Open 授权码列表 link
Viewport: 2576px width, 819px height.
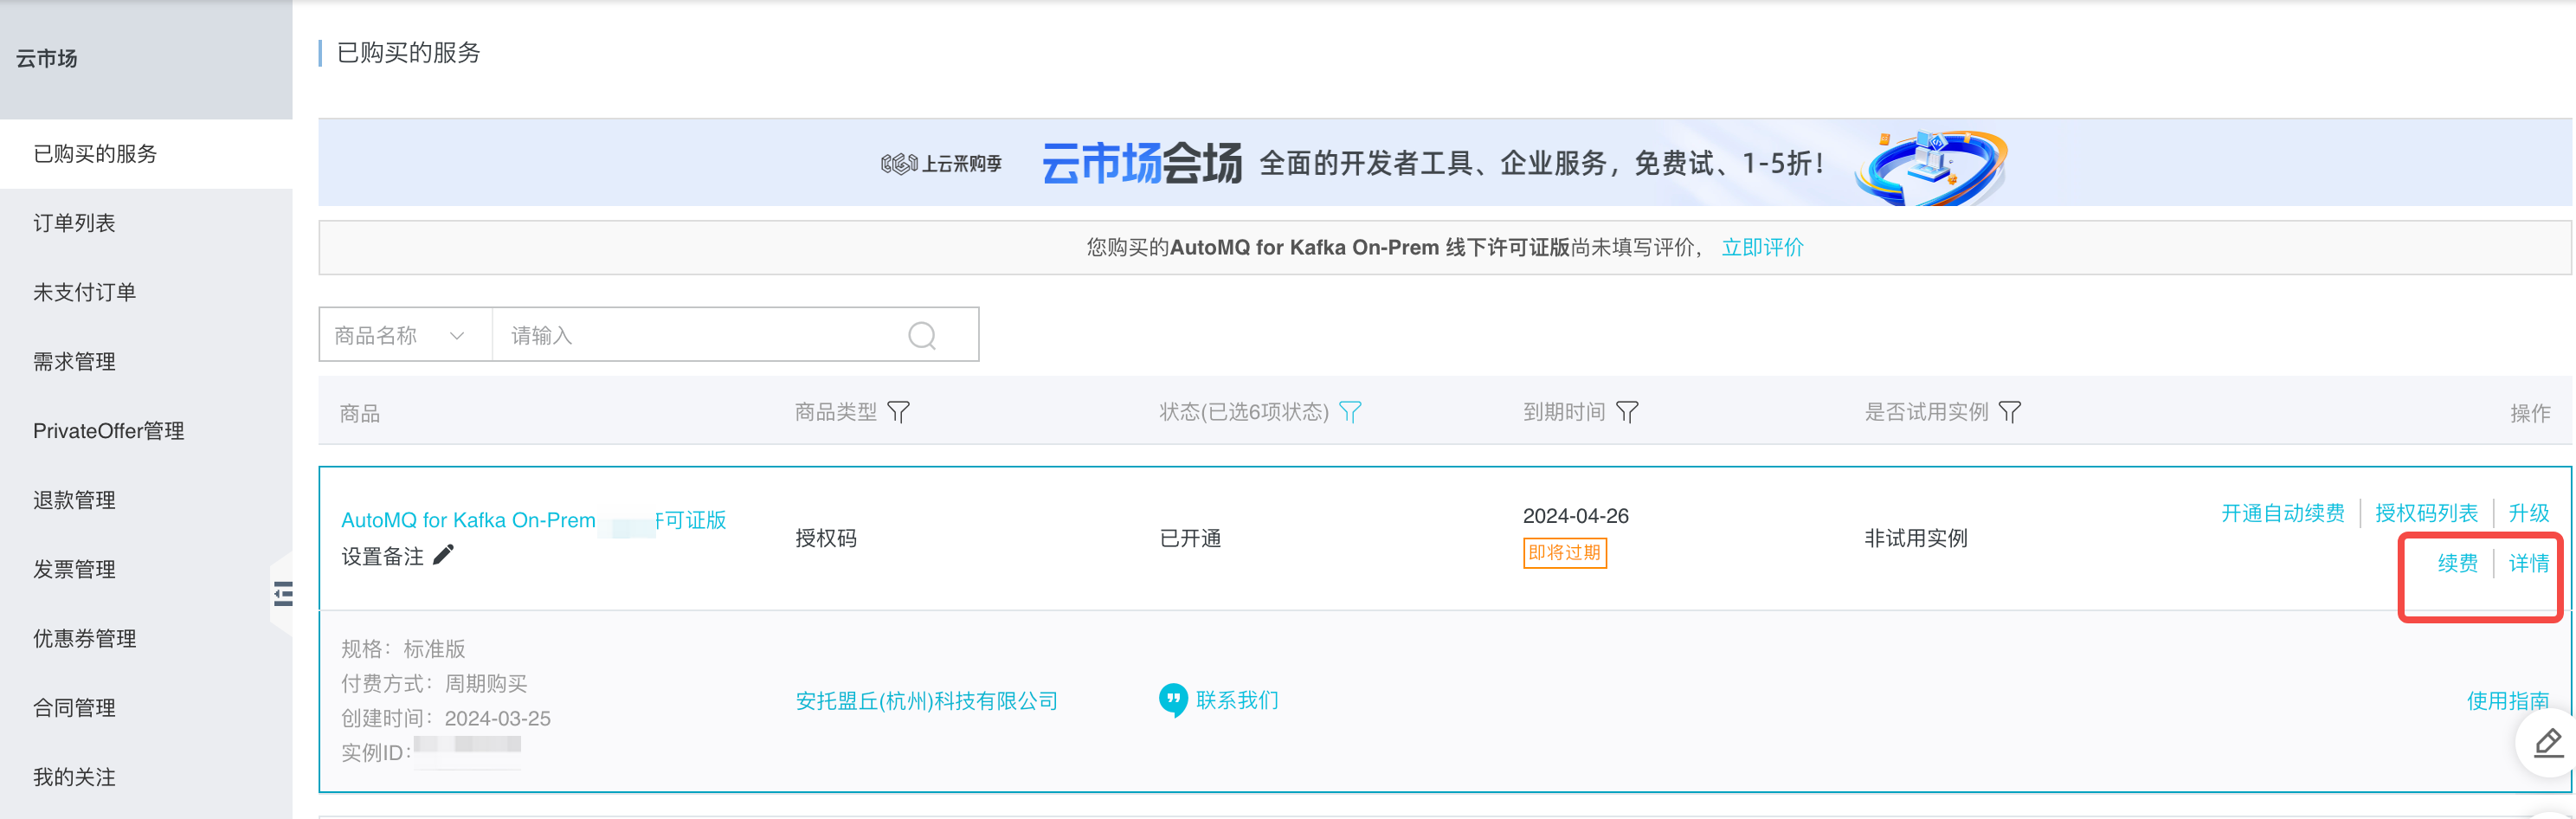(x=2426, y=513)
